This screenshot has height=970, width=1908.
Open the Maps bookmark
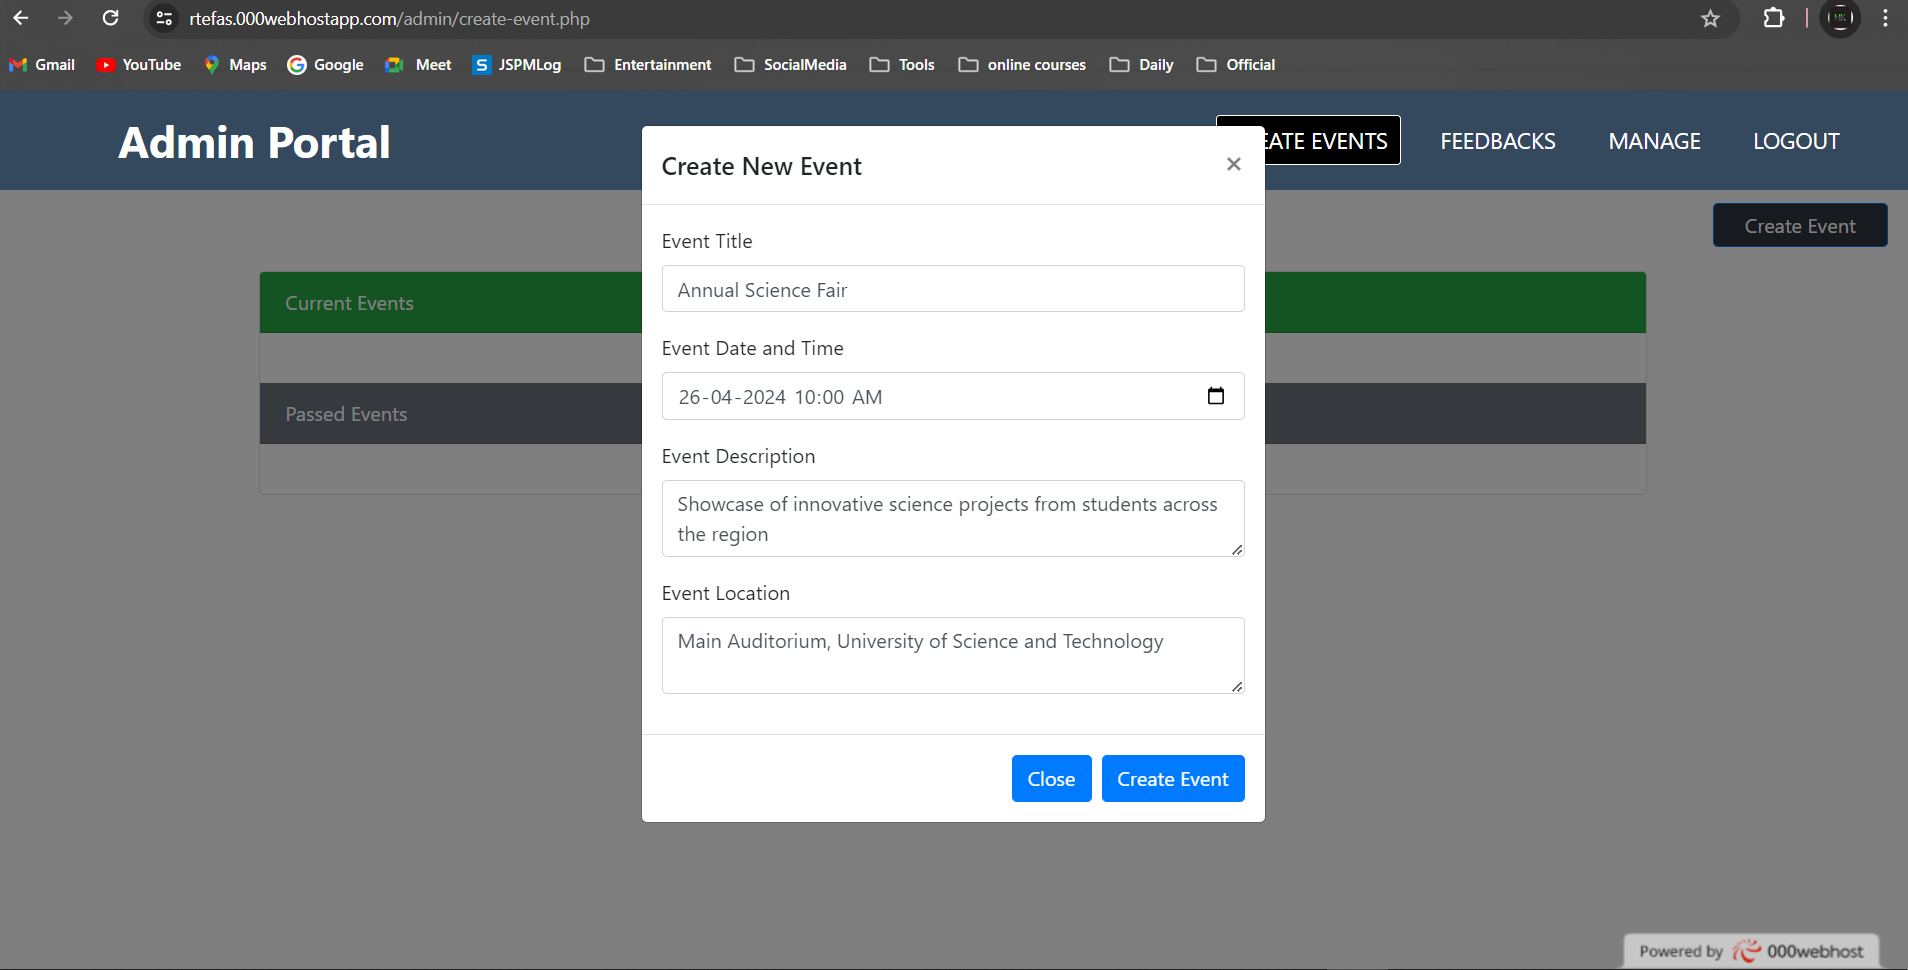click(x=235, y=64)
